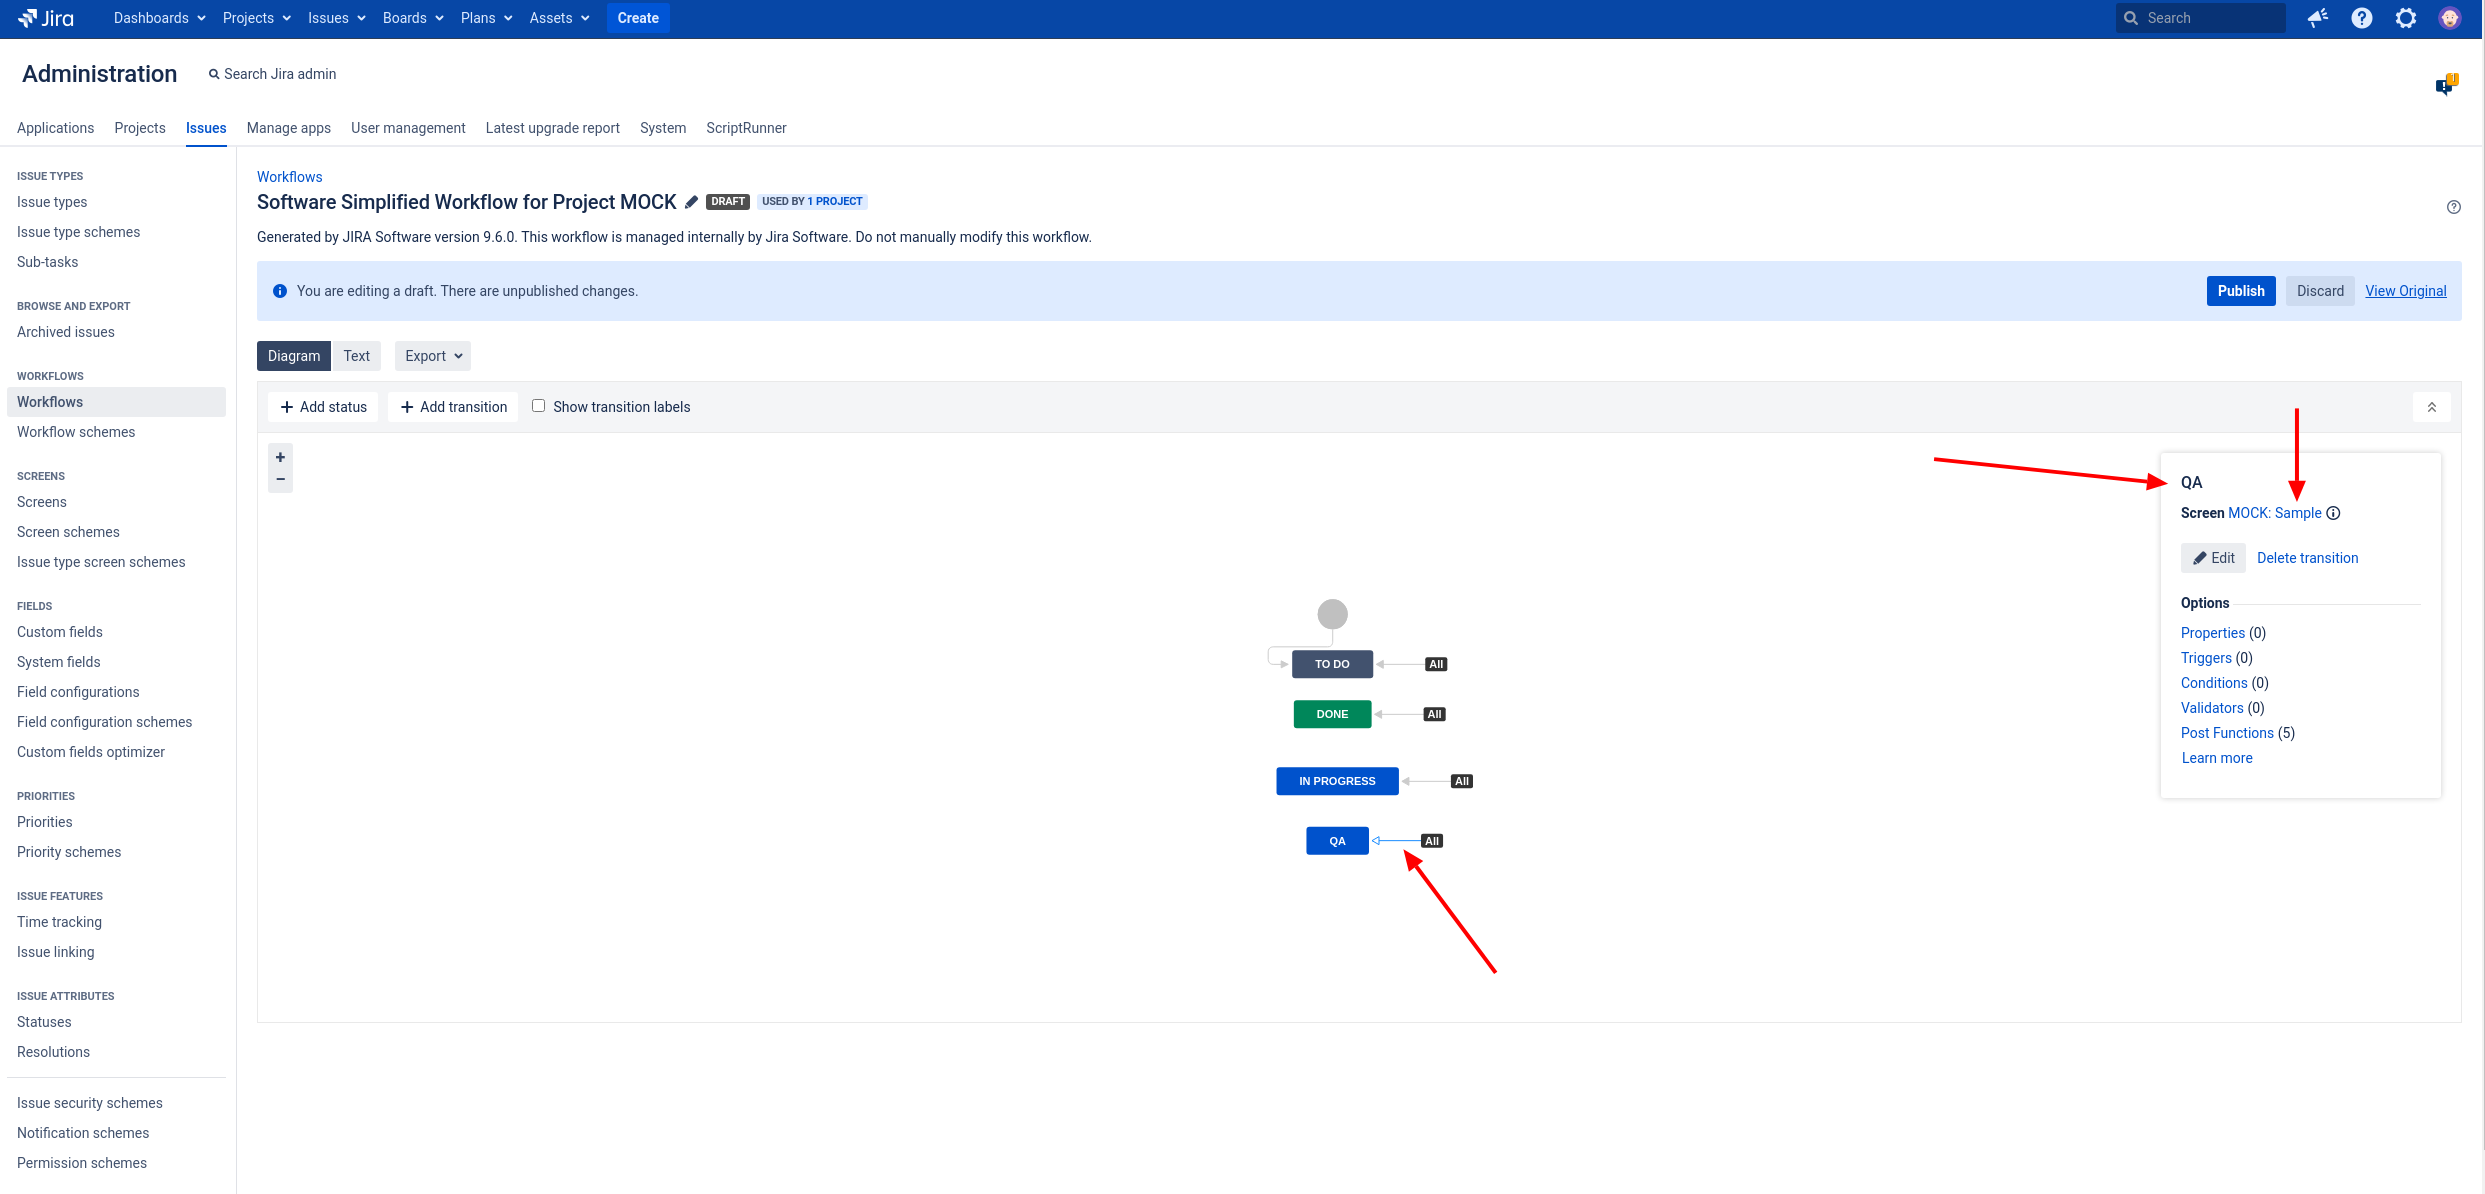Open the notifications megaphone icon
Viewport: 2485px width, 1194px height.
coord(2317,18)
